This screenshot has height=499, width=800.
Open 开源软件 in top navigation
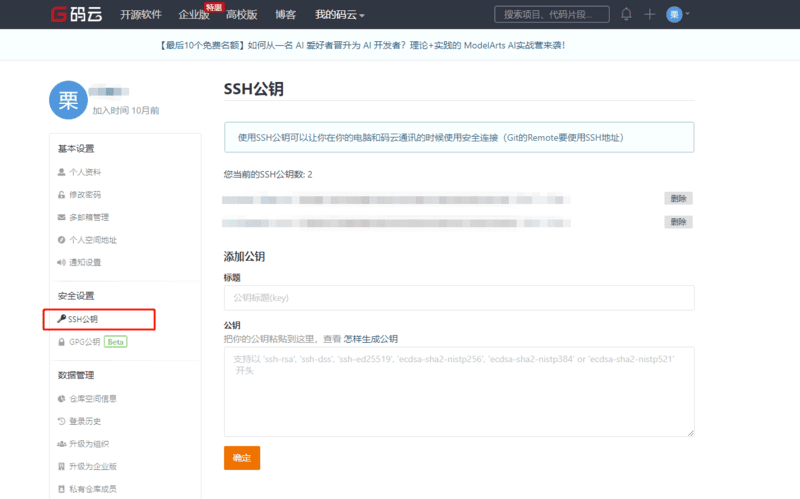[x=141, y=15]
